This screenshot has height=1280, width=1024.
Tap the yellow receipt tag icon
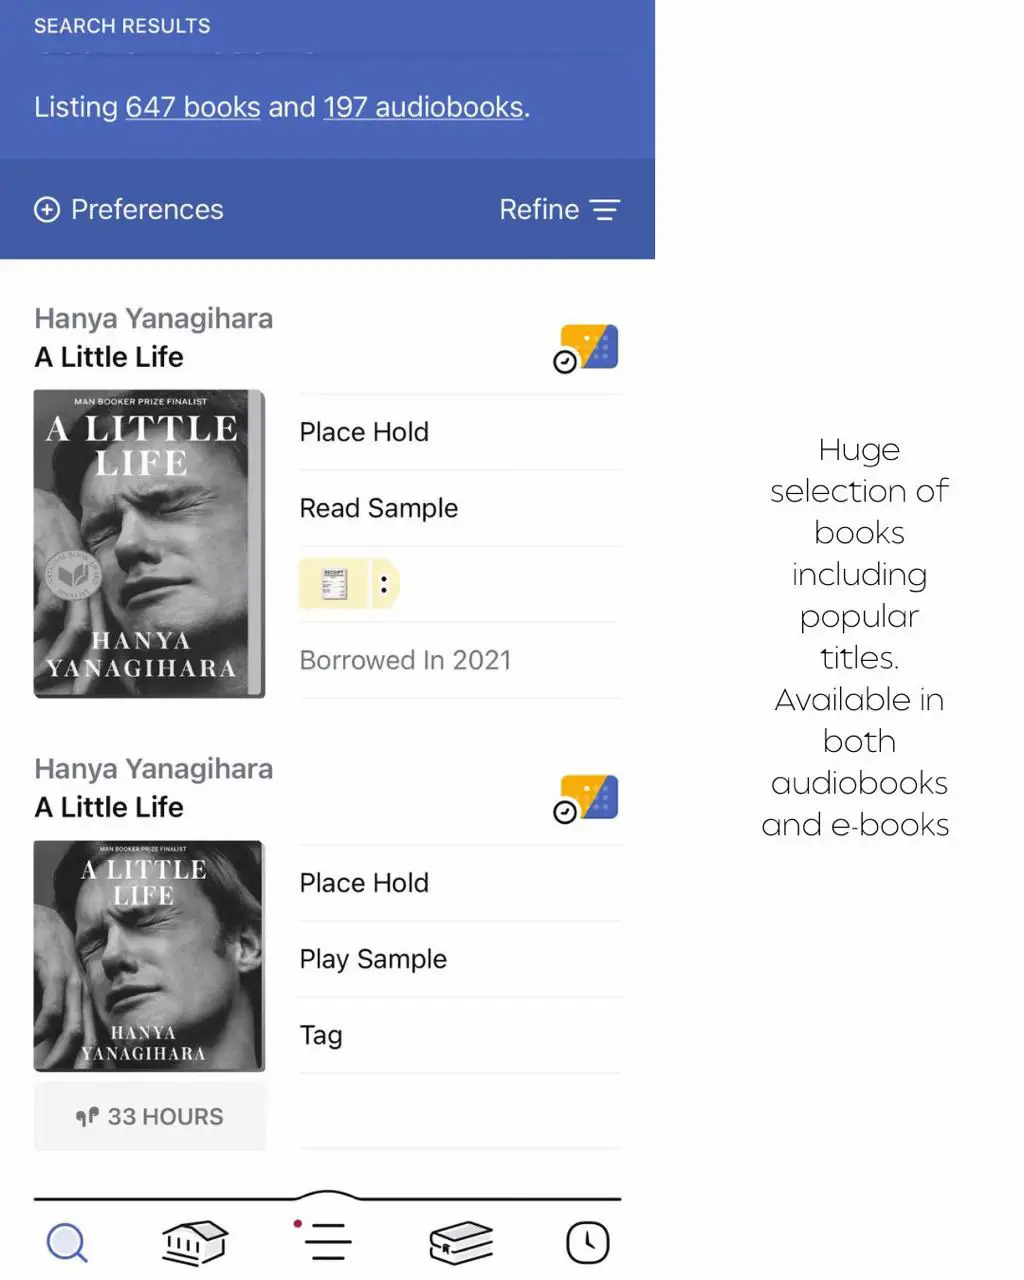click(334, 584)
